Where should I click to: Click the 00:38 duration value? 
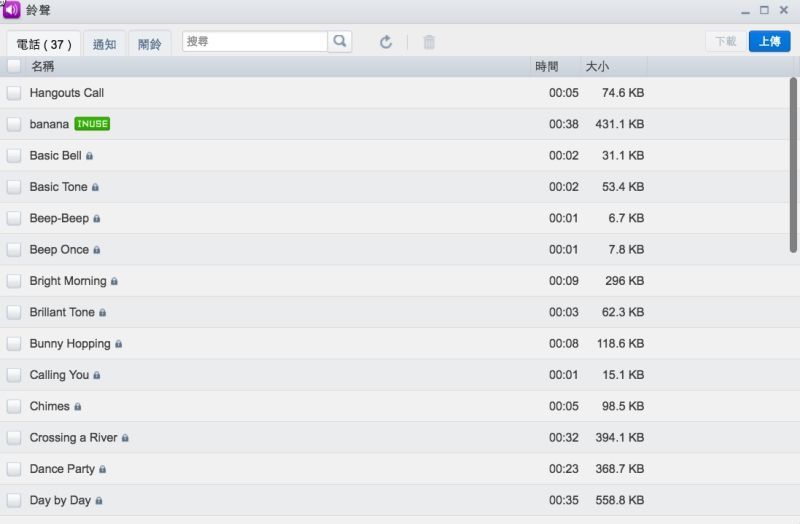pyautogui.click(x=564, y=124)
